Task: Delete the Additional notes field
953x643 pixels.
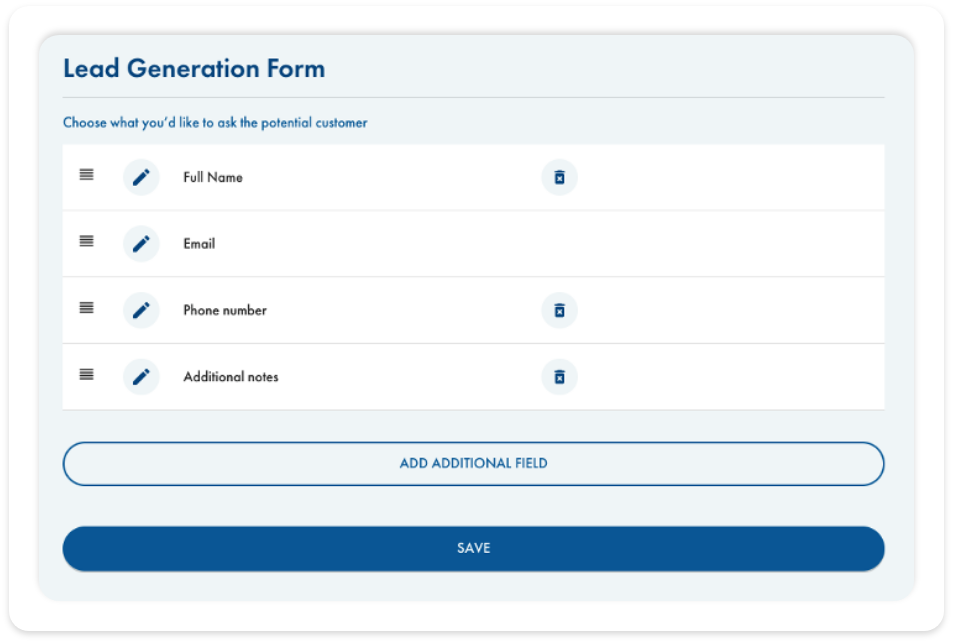Action: tap(559, 377)
